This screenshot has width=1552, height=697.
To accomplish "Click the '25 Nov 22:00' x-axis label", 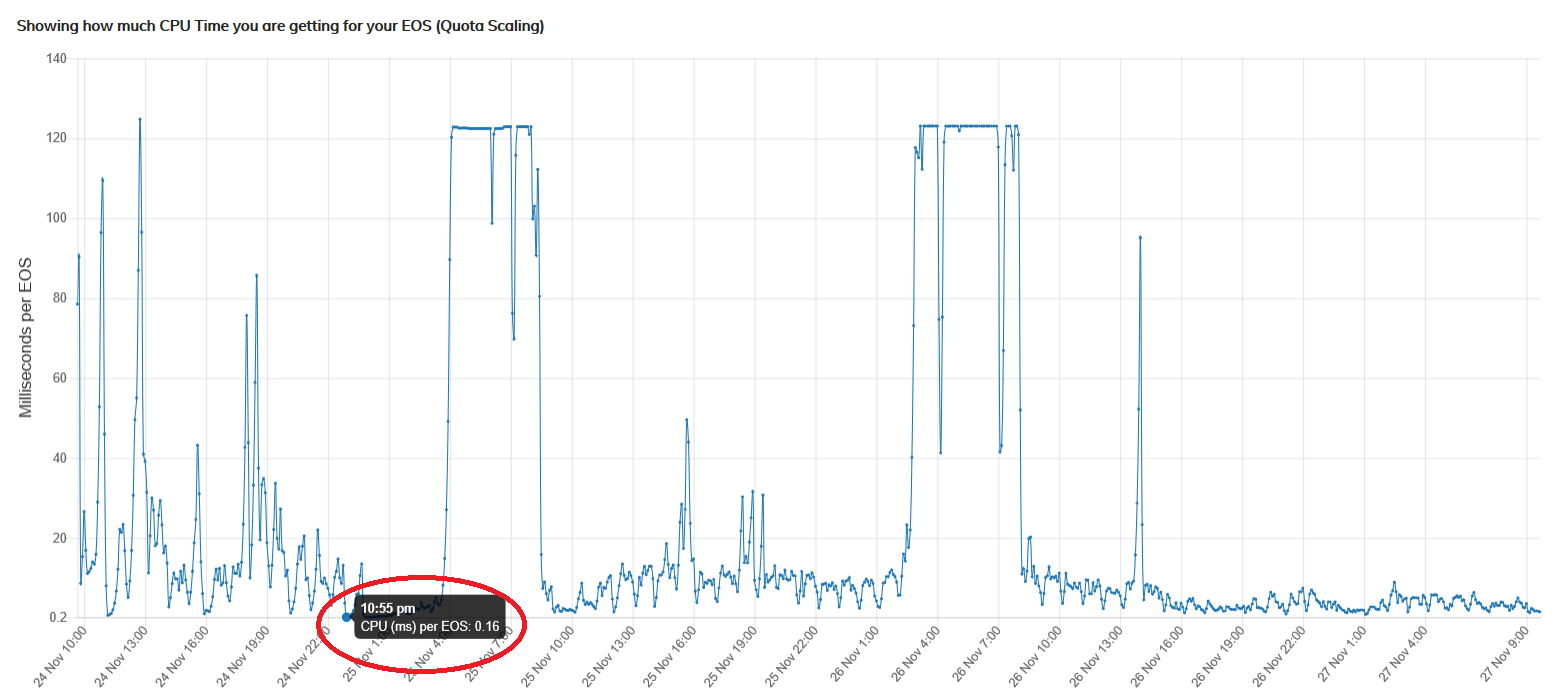I will 794,656.
